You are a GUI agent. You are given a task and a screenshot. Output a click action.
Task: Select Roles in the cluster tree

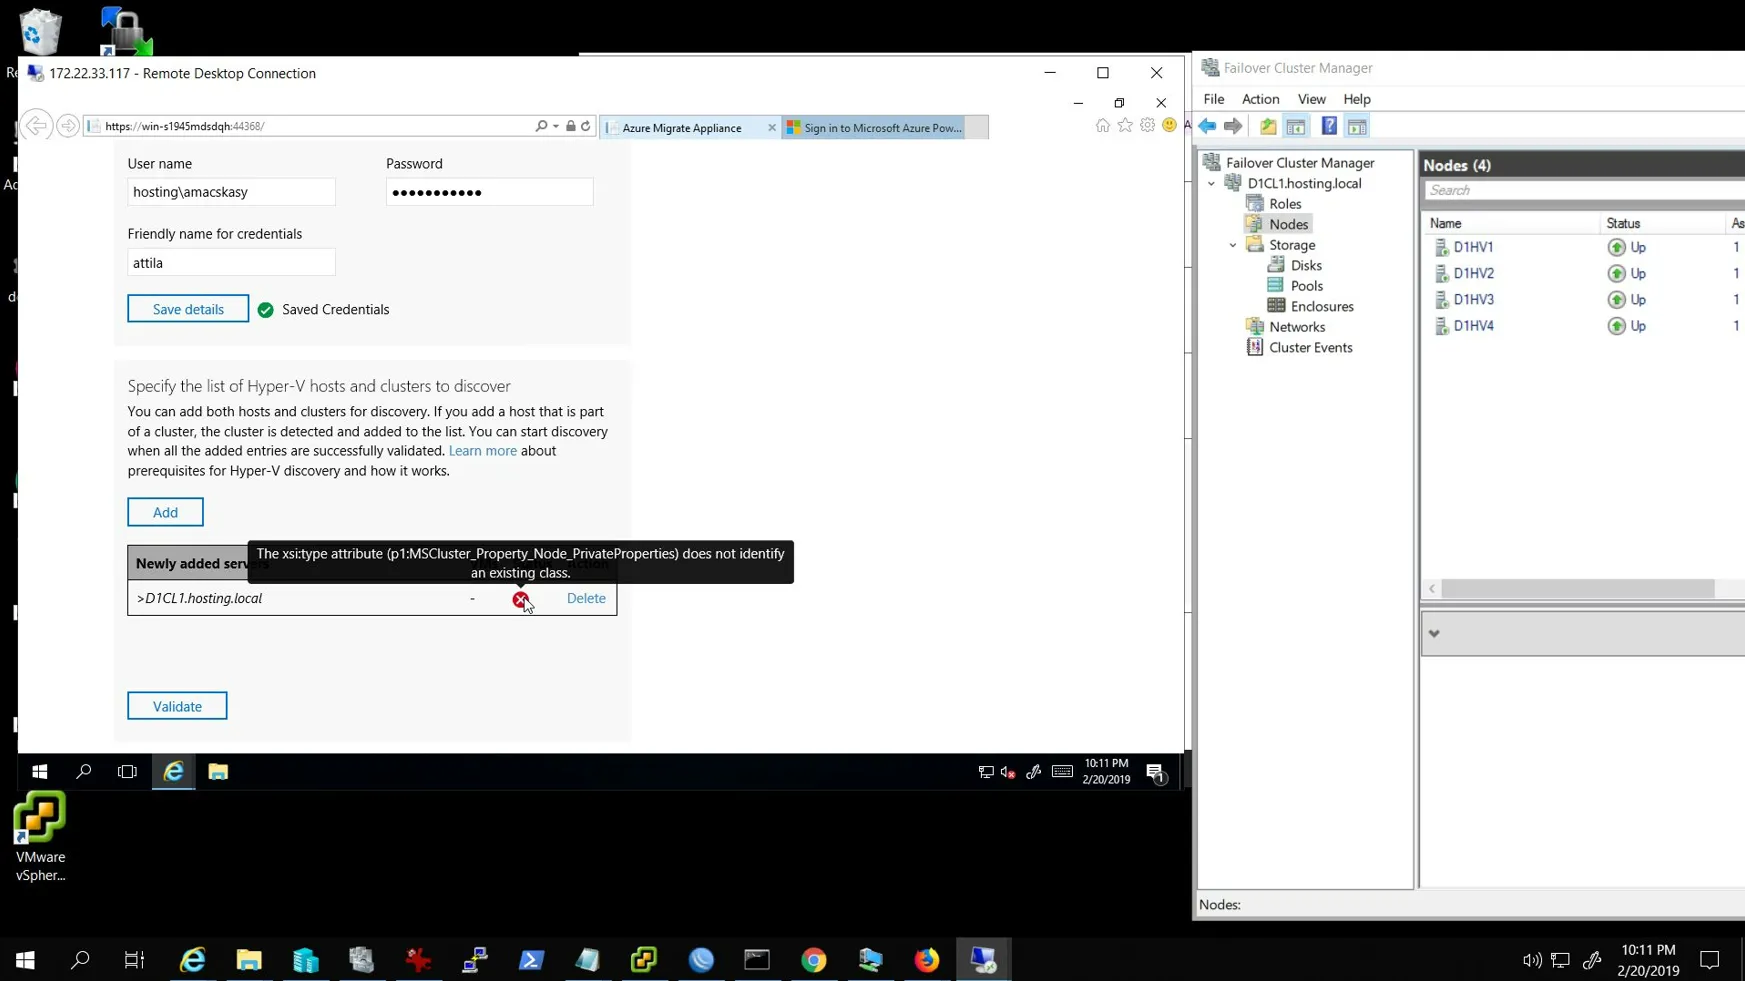(1284, 204)
